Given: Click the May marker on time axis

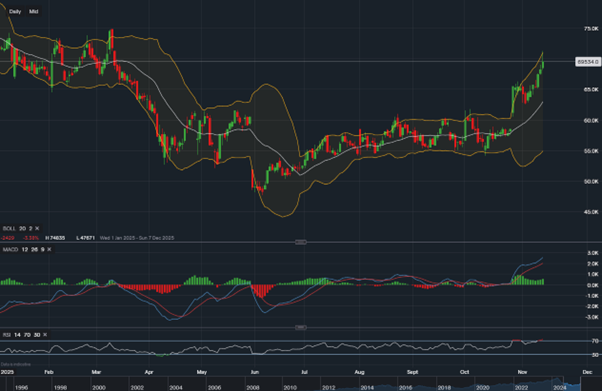Looking at the screenshot, I should pos(202,372).
